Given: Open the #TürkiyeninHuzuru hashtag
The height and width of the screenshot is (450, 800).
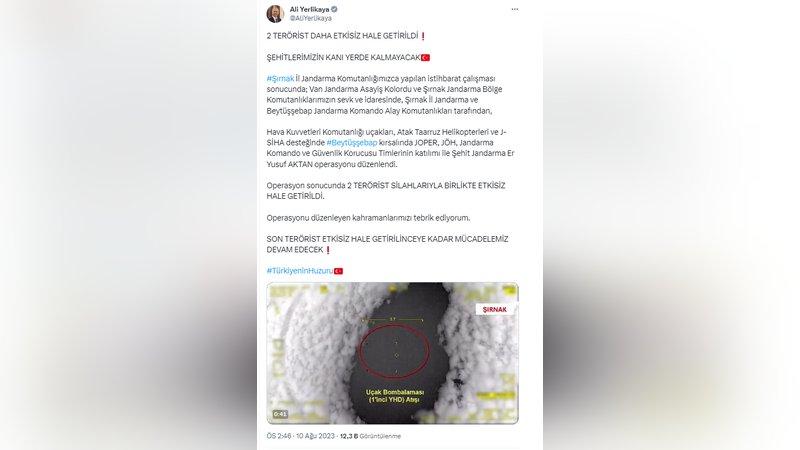Looking at the screenshot, I should (x=299, y=271).
